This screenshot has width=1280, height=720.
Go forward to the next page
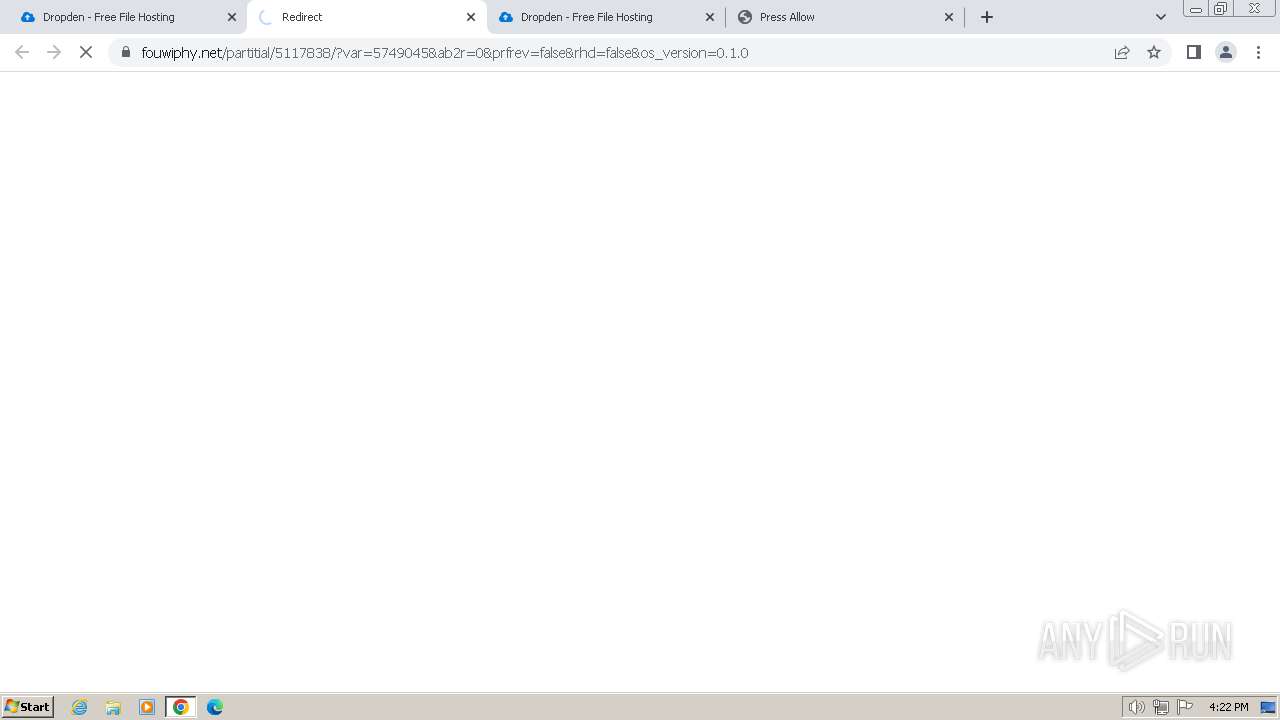tap(54, 52)
